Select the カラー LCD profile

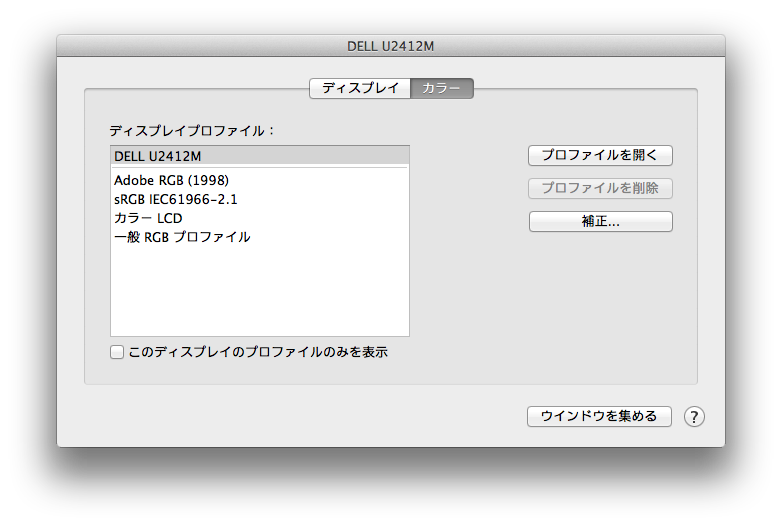tap(260, 218)
